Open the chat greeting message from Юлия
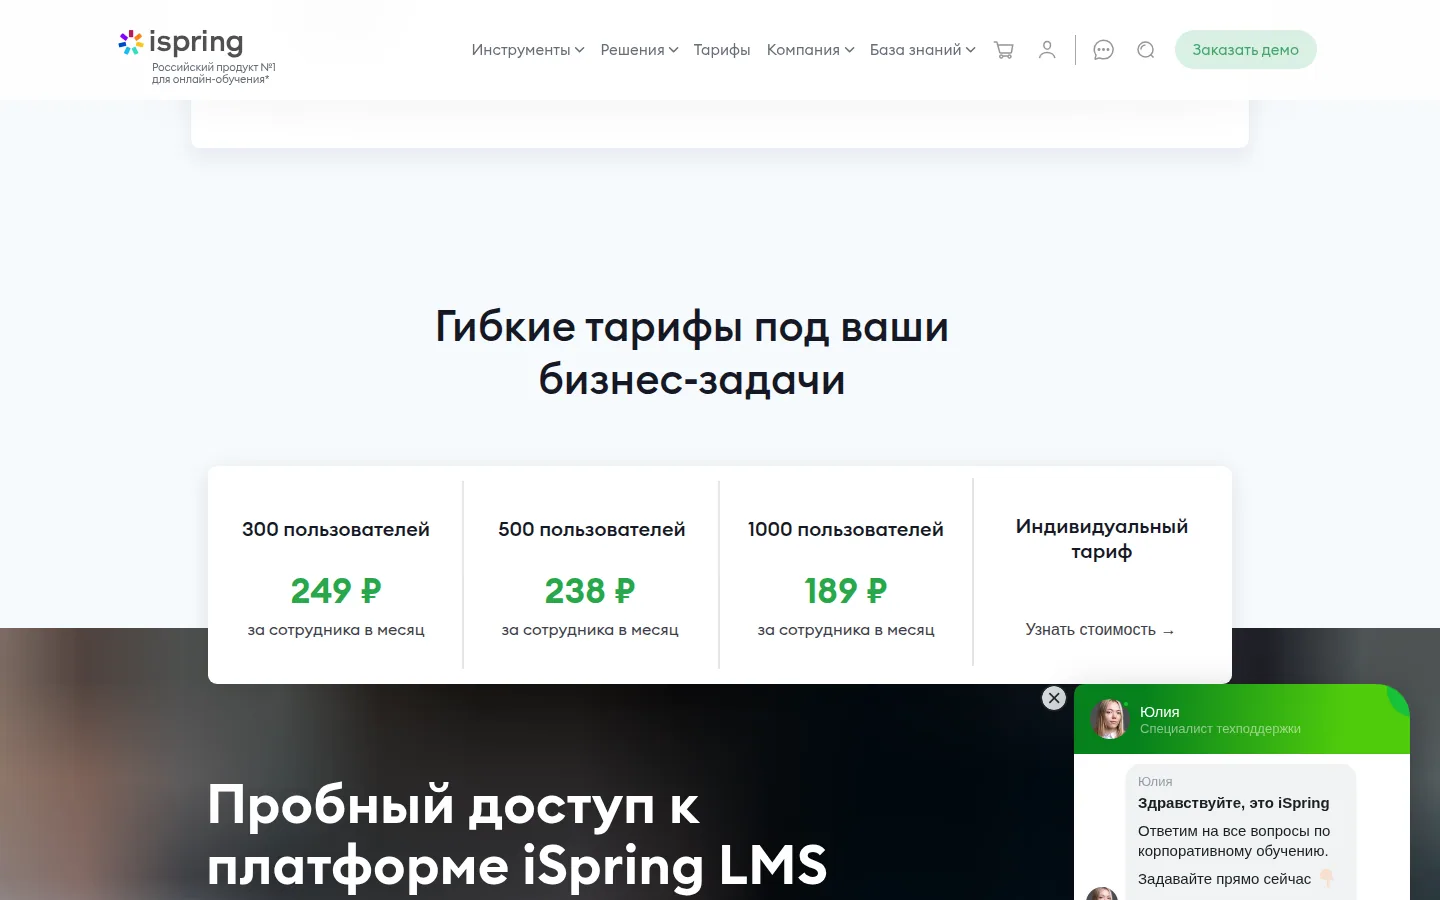Image resolution: width=1440 pixels, height=900 pixels. pyautogui.click(x=1240, y=832)
